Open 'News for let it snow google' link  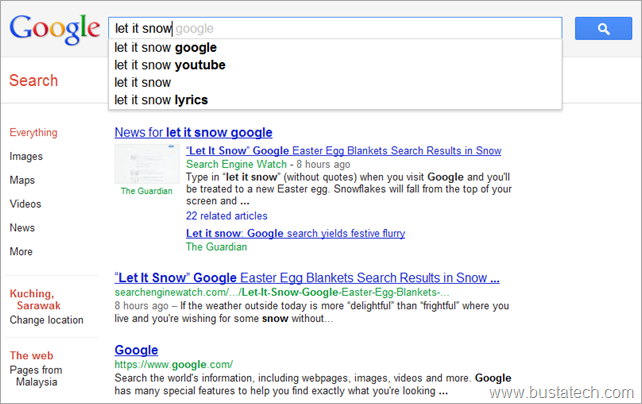coord(193,133)
